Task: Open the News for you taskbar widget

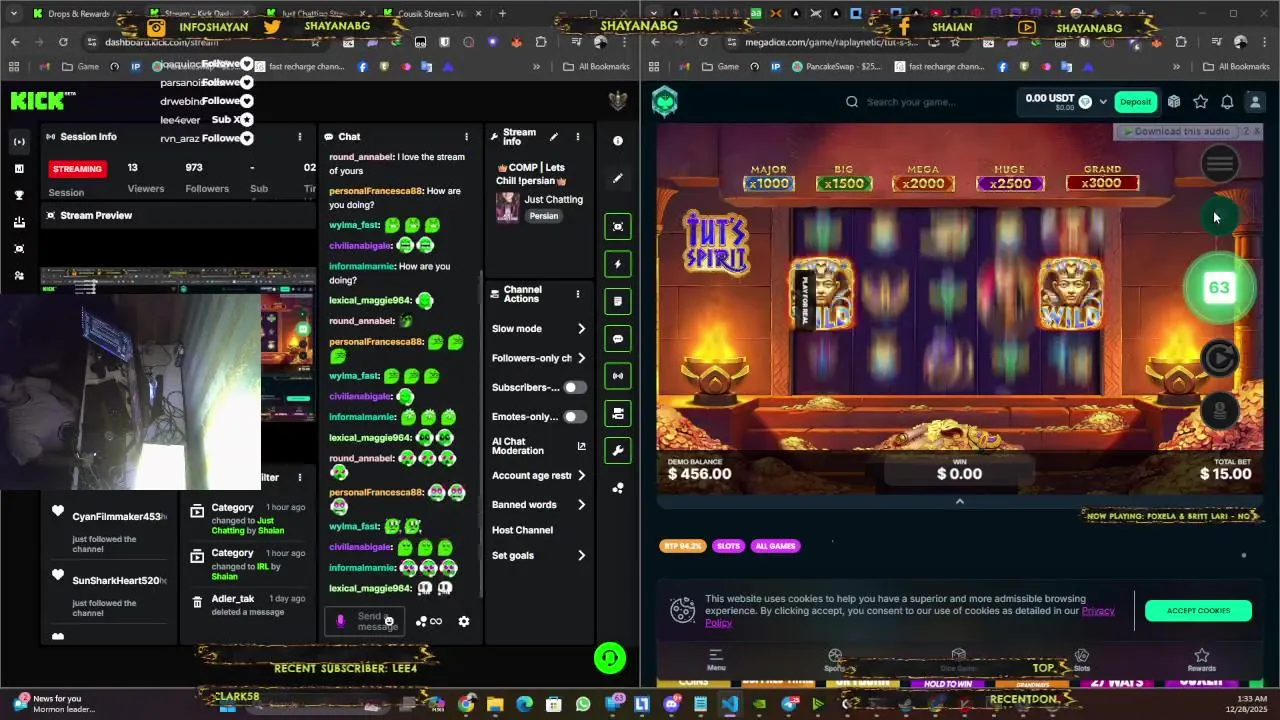Action: [x=55, y=704]
